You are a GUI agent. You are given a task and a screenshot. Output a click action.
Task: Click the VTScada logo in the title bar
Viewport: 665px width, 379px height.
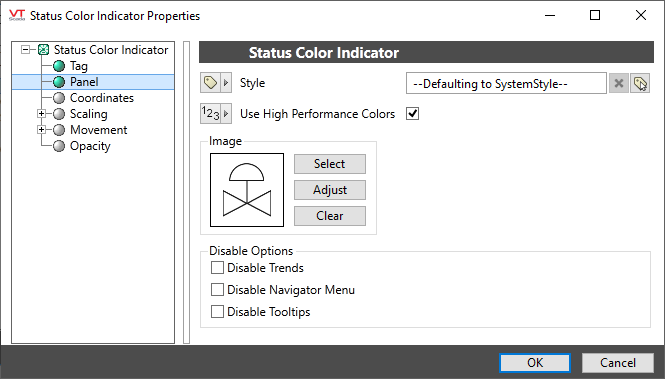[x=17, y=16]
